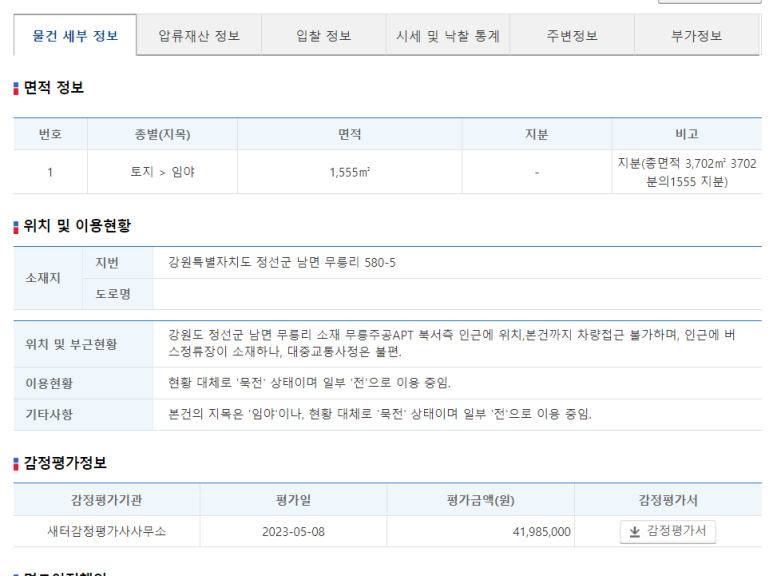Image resolution: width=773 pixels, height=576 pixels.
Task: Click the 평가일 column header
Action: (x=293, y=500)
